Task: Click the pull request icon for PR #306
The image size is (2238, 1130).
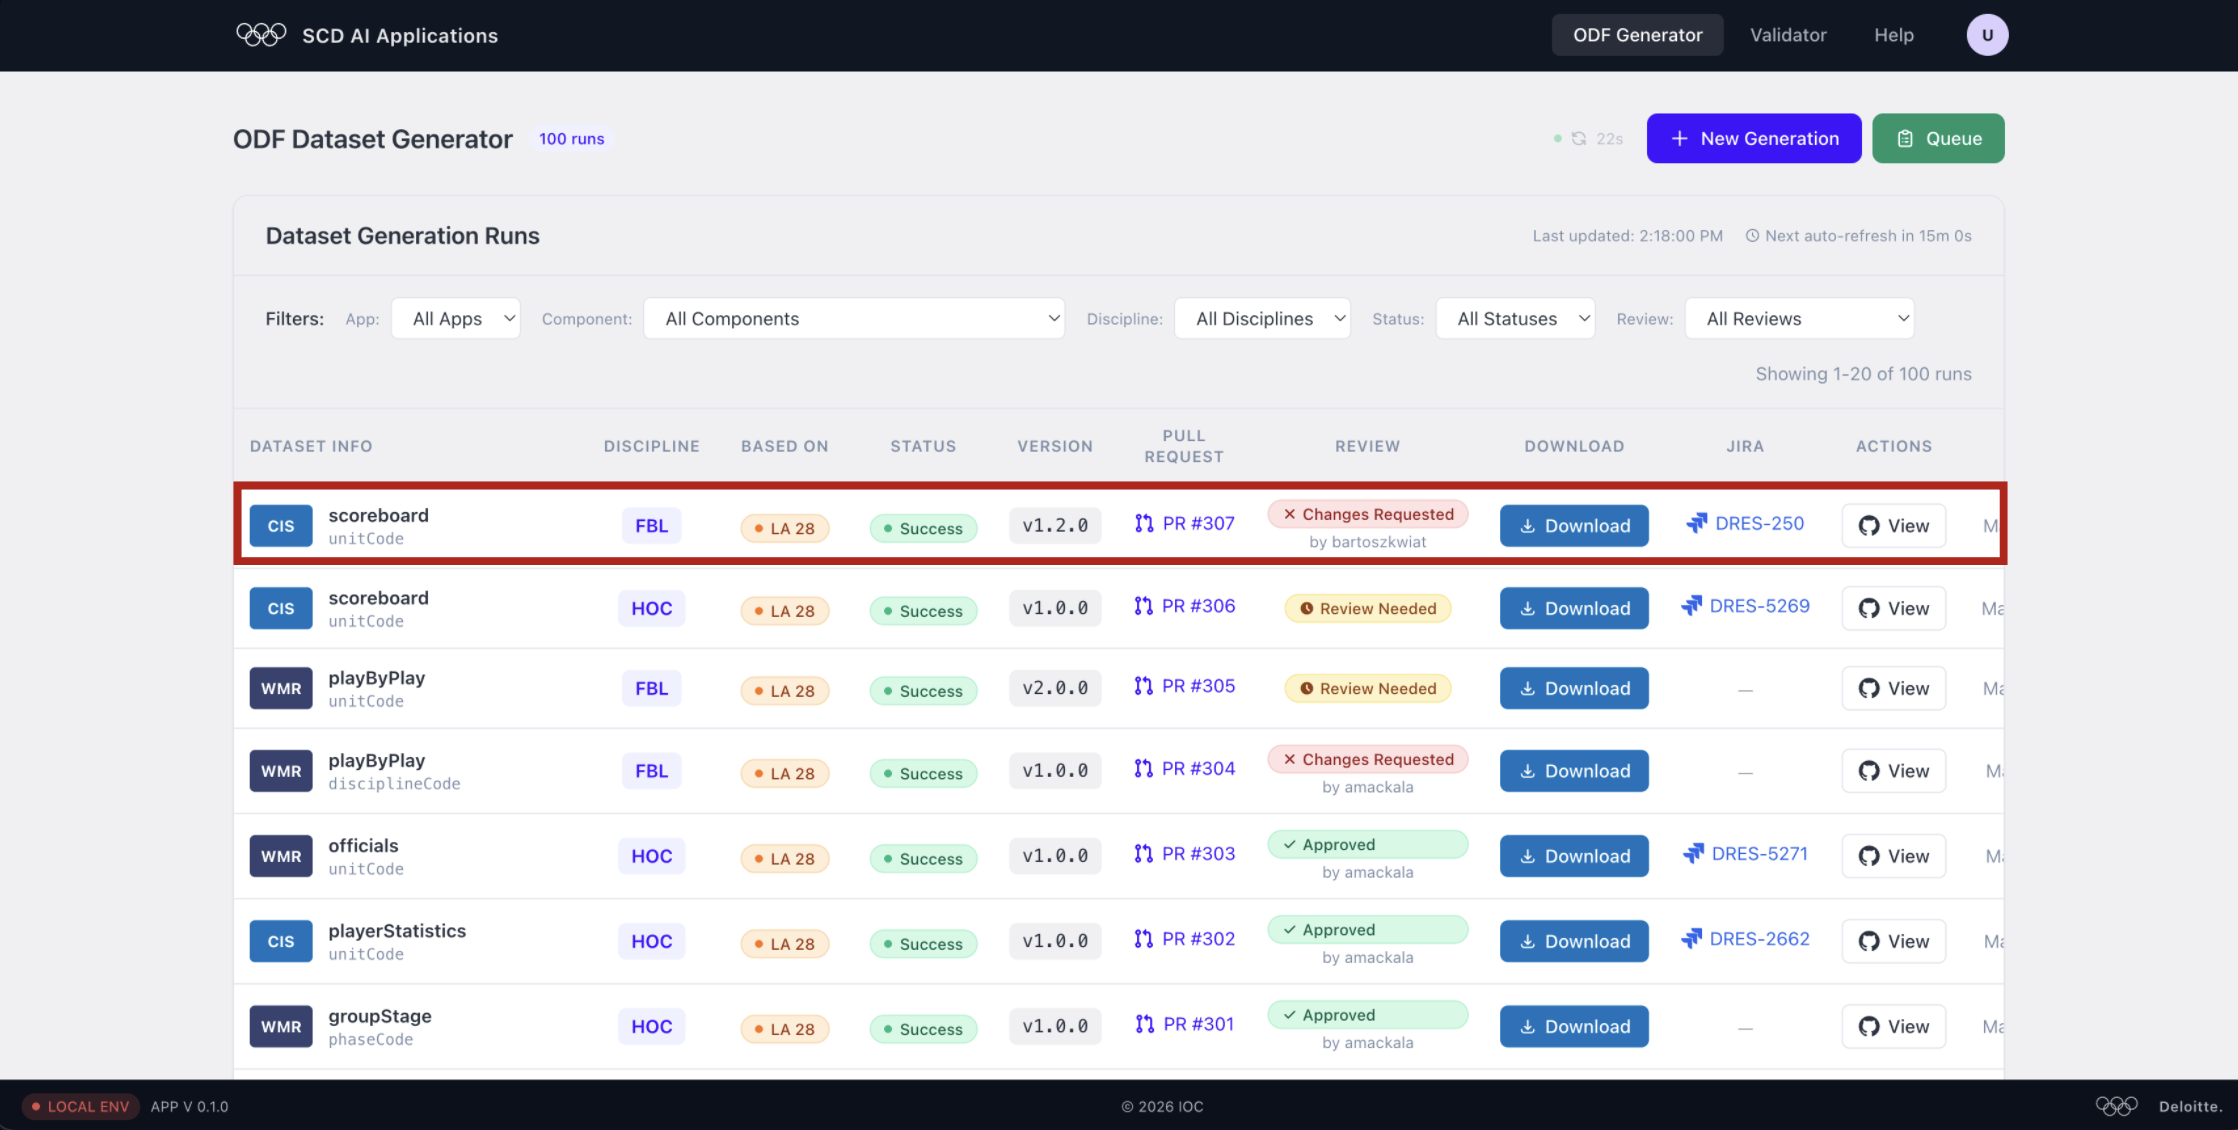Action: coord(1144,606)
